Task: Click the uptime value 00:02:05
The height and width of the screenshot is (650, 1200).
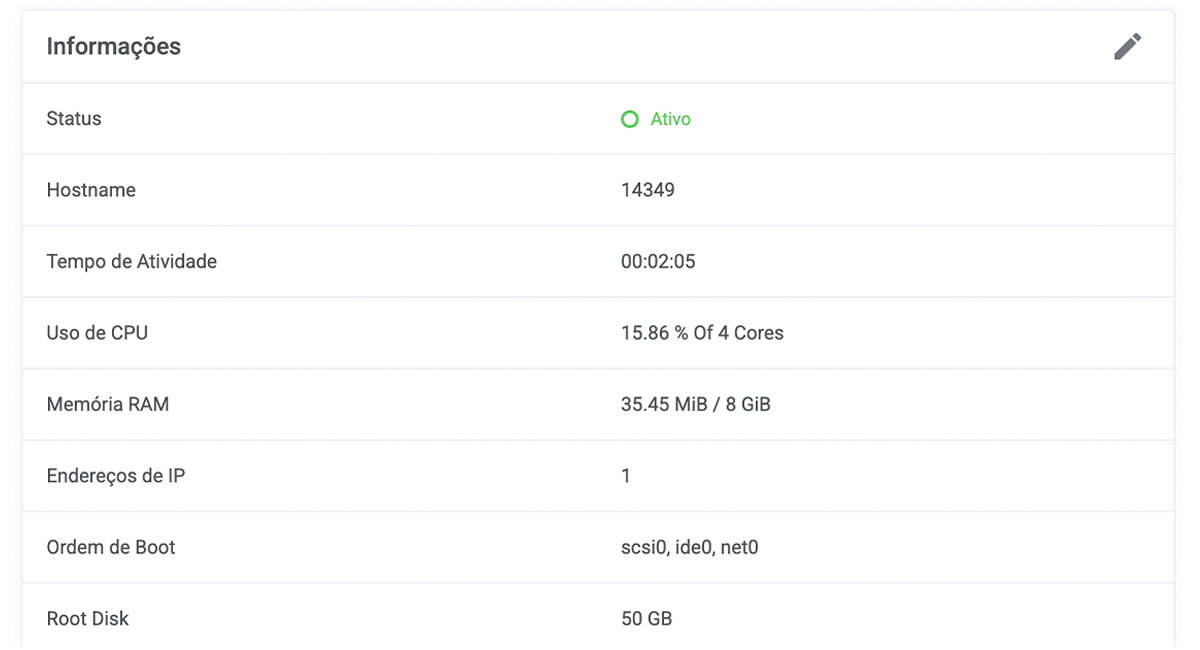Action: click(658, 262)
